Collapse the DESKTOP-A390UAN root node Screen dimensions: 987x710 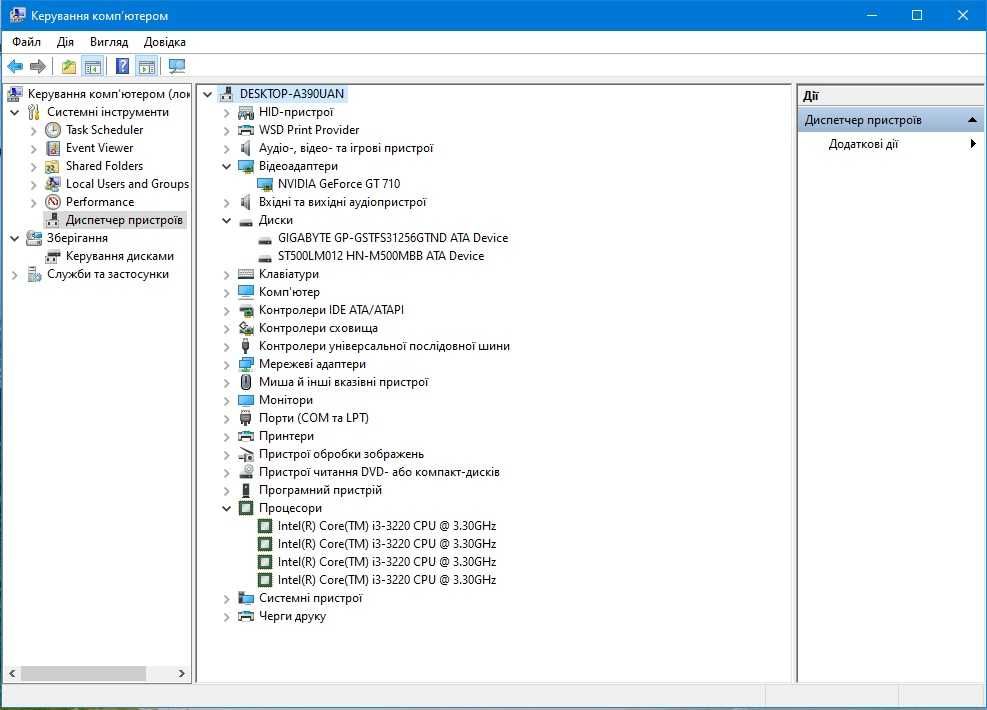[208, 94]
